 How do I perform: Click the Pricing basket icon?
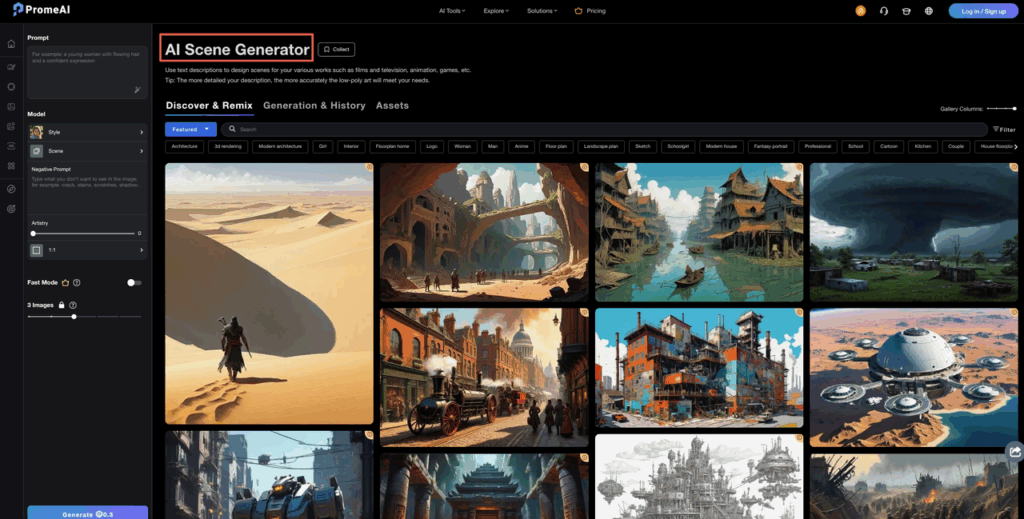click(578, 10)
